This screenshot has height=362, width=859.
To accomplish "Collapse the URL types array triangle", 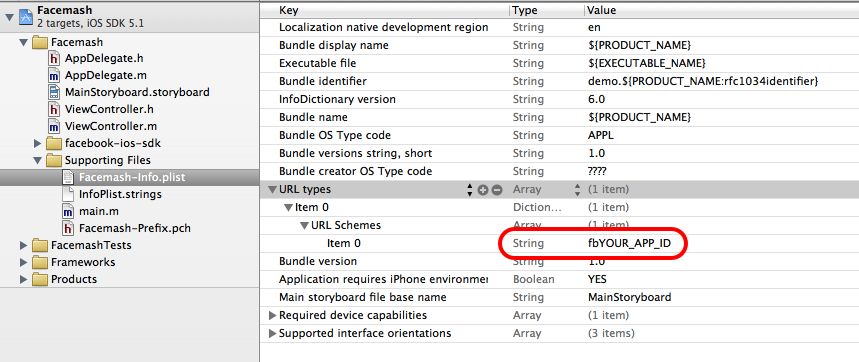I will click(x=272, y=190).
